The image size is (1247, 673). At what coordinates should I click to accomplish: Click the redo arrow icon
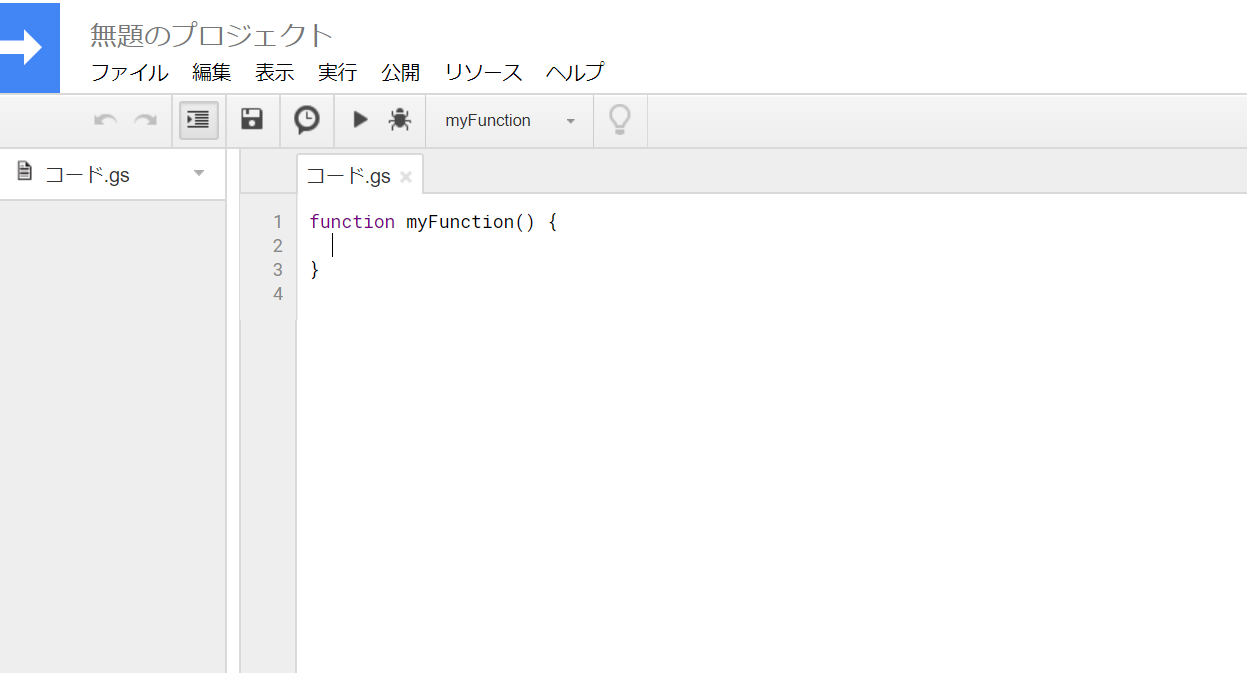(146, 121)
